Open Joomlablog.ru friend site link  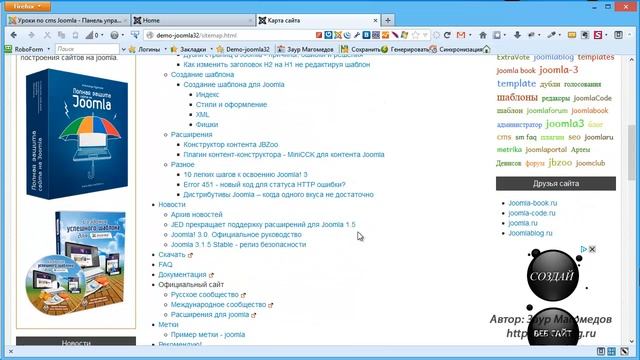530,233
